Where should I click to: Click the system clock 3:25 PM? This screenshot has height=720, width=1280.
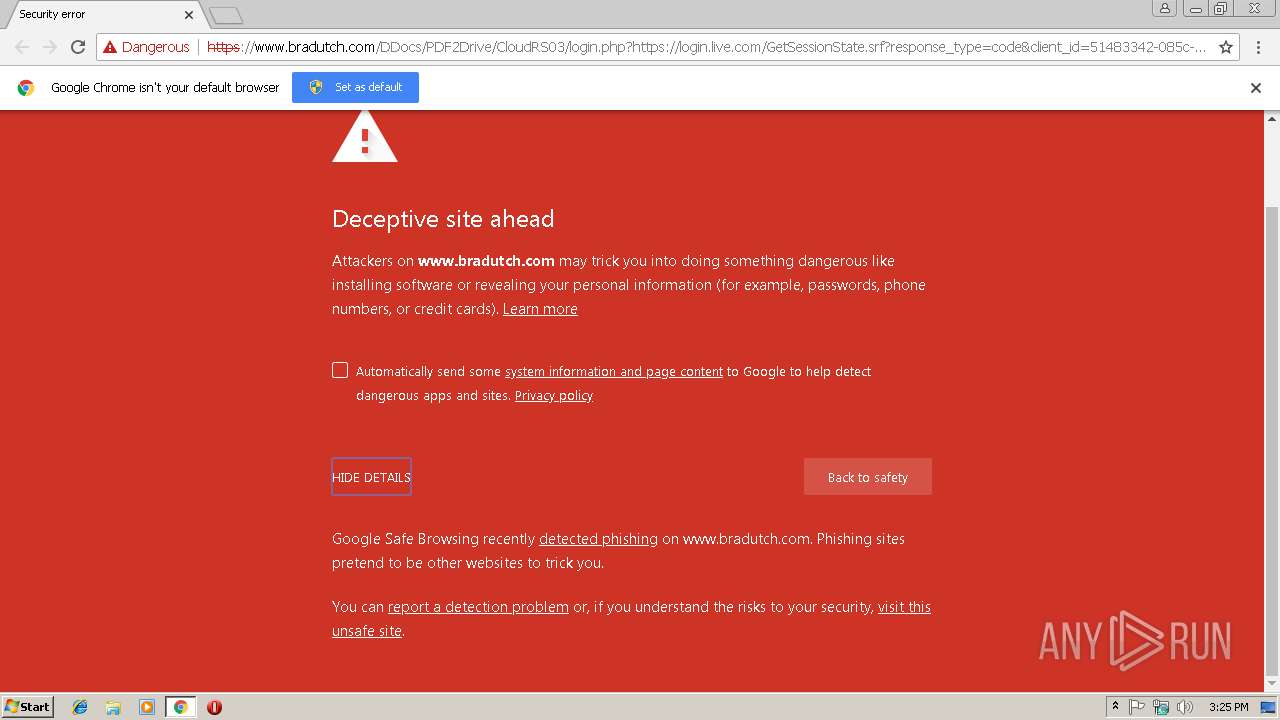[x=1228, y=707]
